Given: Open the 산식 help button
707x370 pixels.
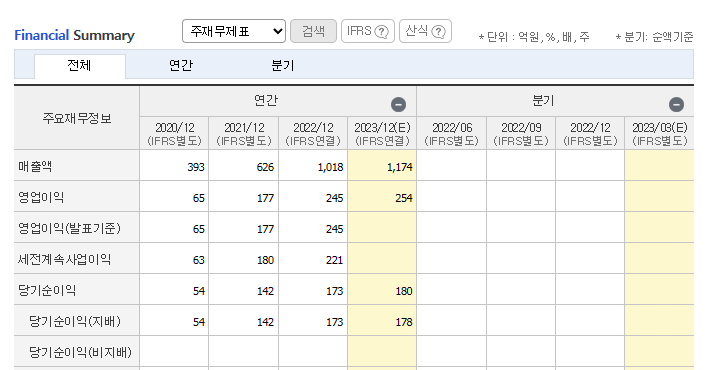Looking at the screenshot, I should pos(425,31).
